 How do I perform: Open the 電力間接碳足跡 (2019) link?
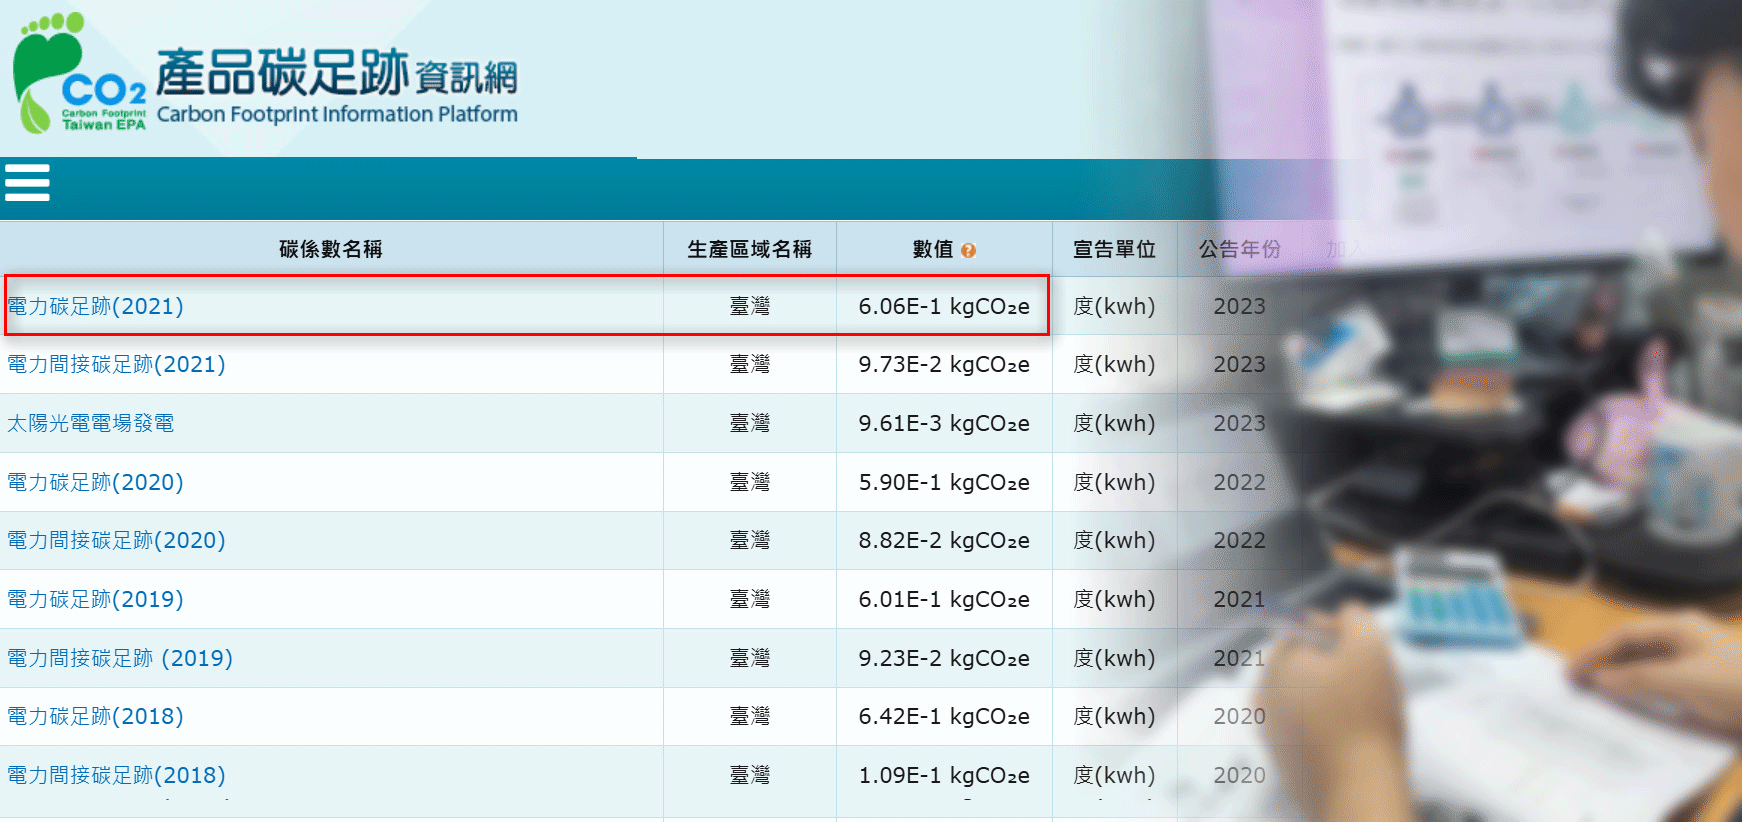coord(120,658)
